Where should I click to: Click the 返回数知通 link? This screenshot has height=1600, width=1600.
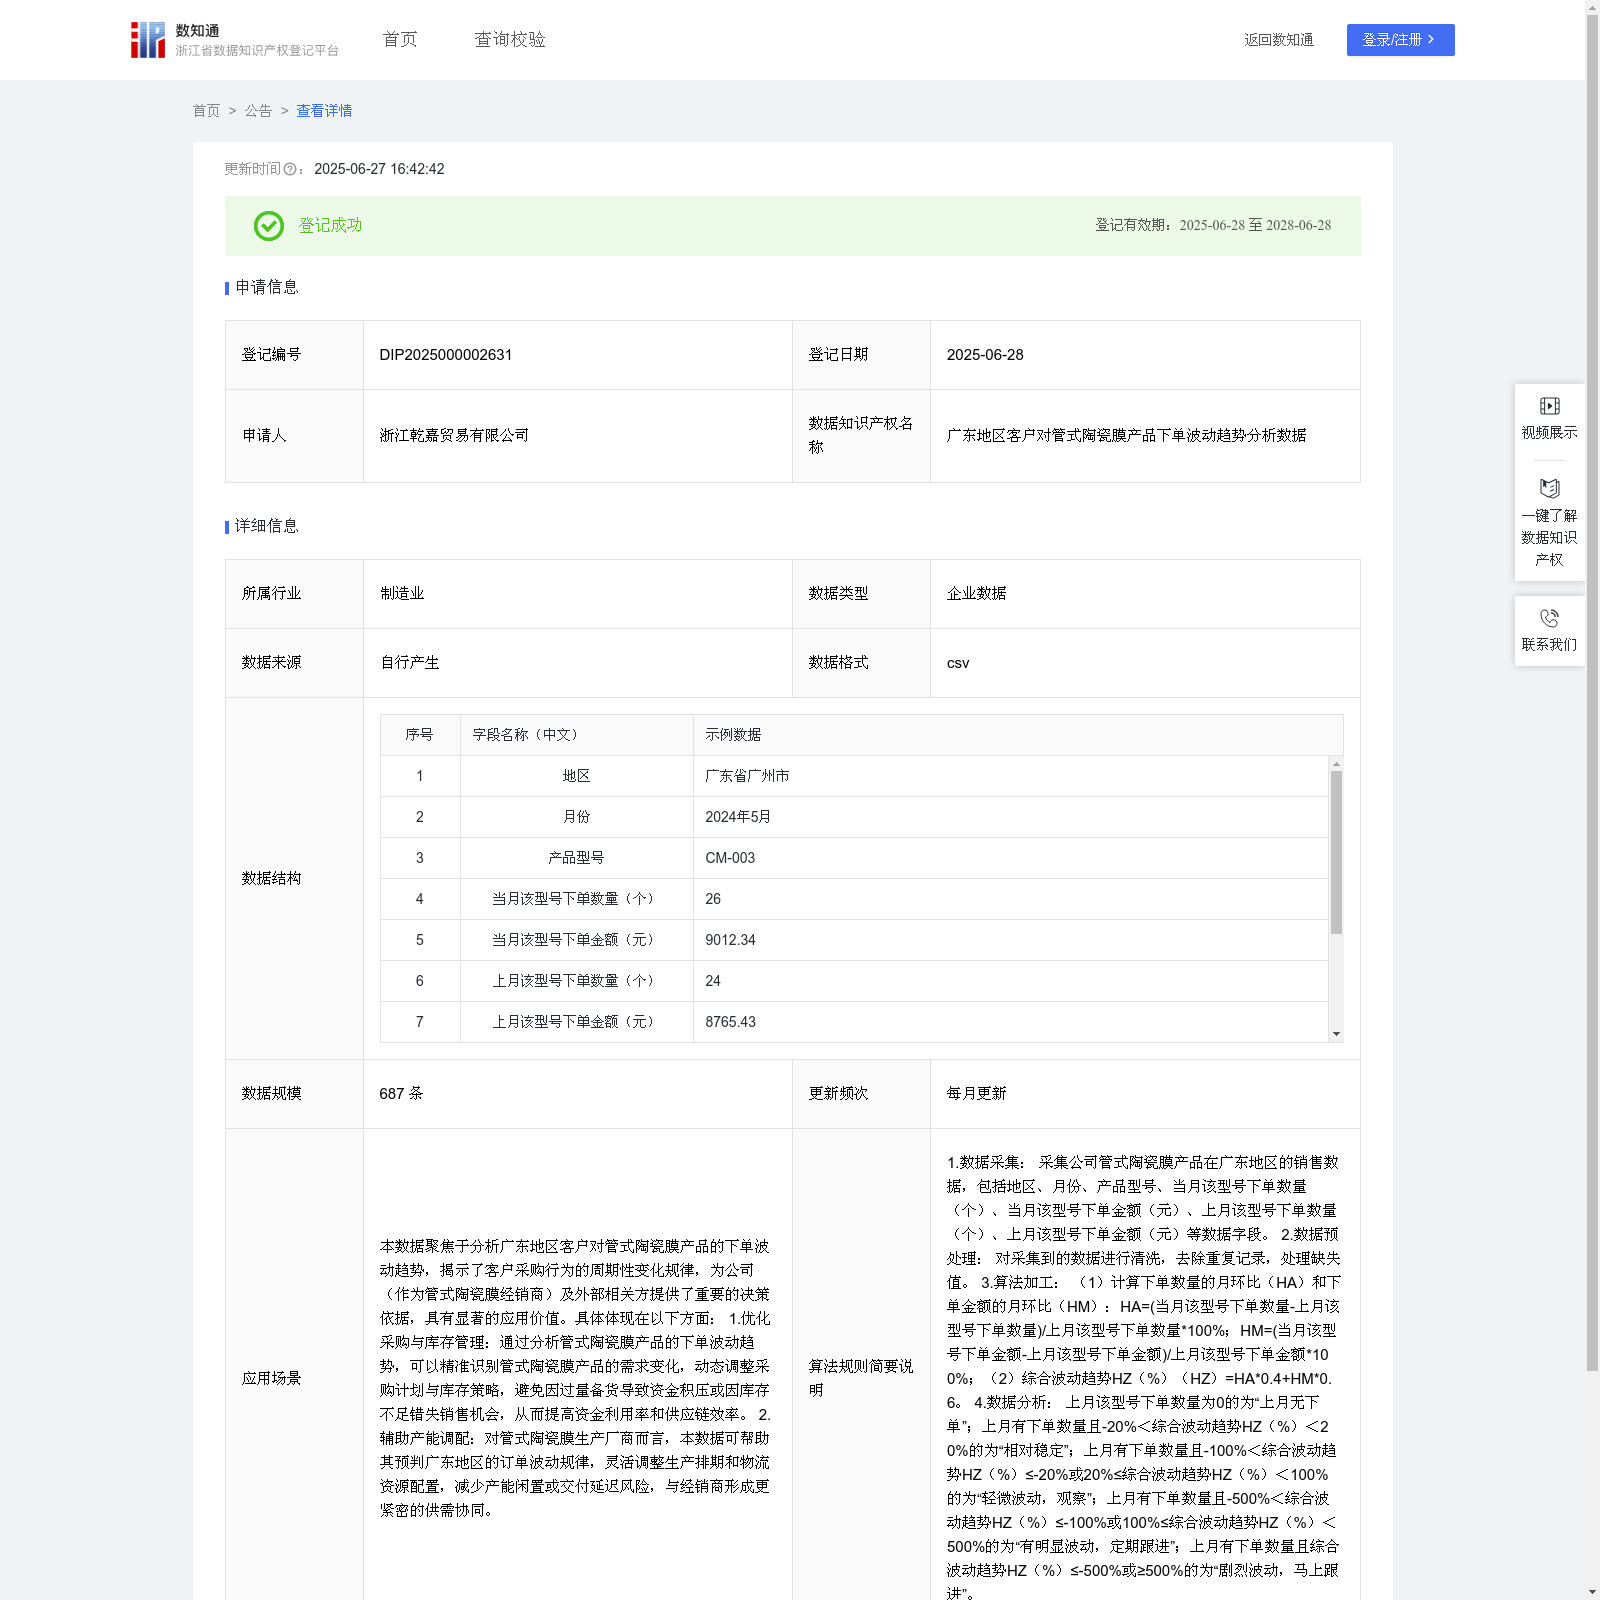click(1278, 40)
